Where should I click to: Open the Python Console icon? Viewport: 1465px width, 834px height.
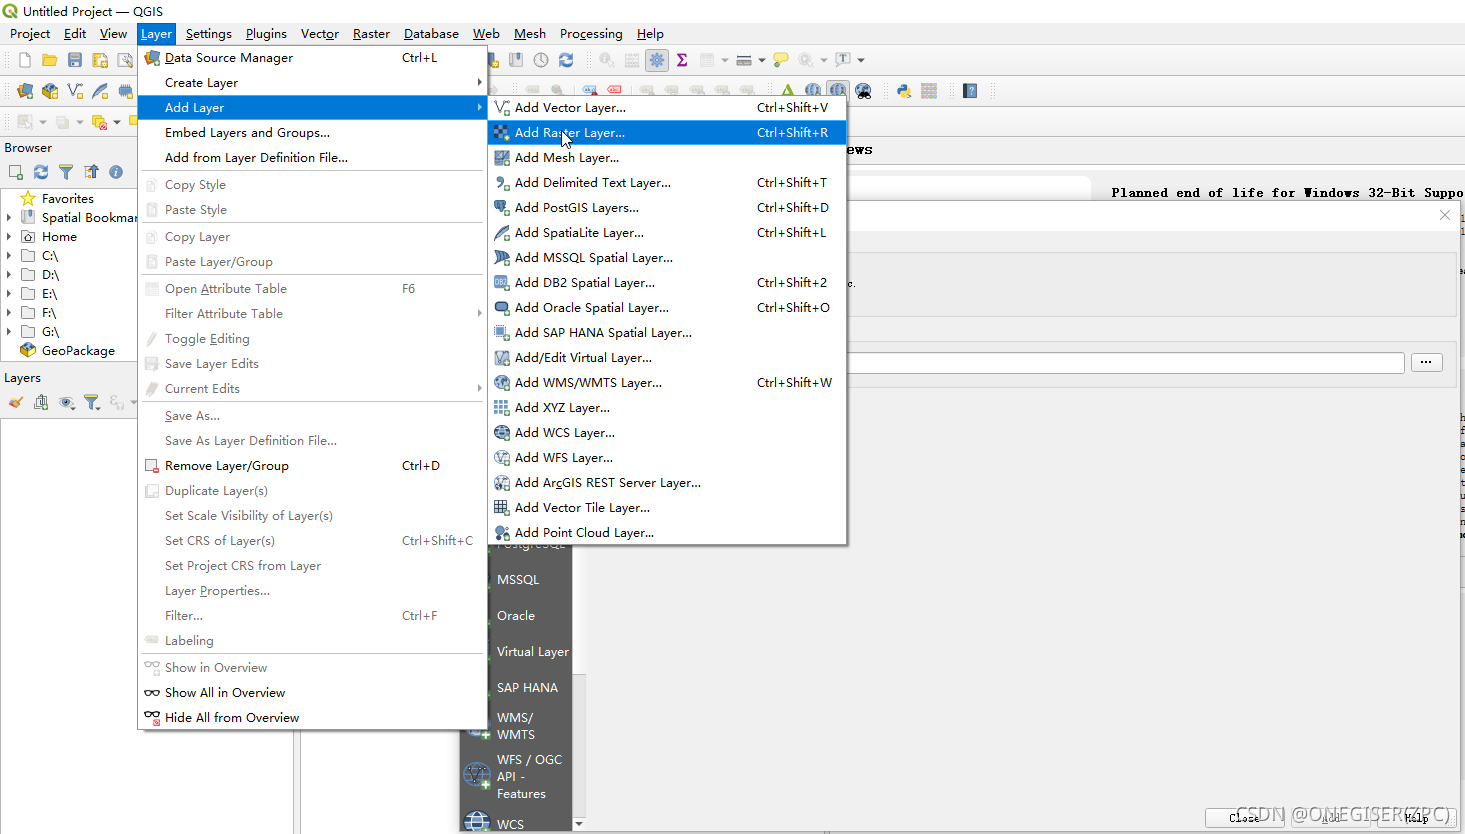coord(904,91)
